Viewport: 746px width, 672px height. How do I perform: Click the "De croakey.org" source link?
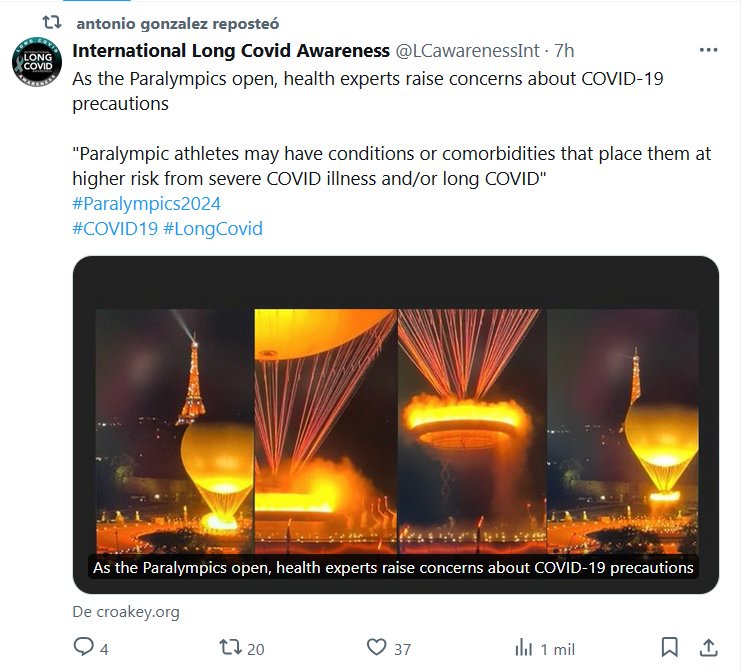pos(125,611)
